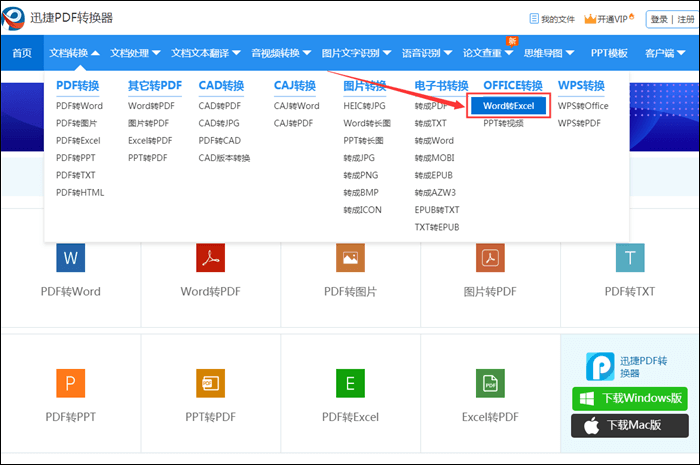The image size is (700, 465).
Task: Expand the 文档文本翻译 dropdown
Action: [236, 53]
